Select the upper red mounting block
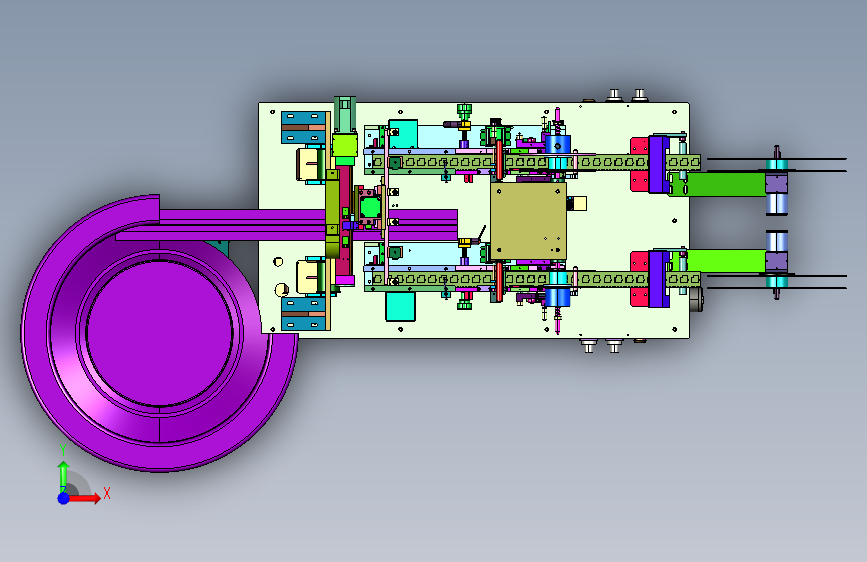The width and height of the screenshot is (867, 562). [x=640, y=164]
